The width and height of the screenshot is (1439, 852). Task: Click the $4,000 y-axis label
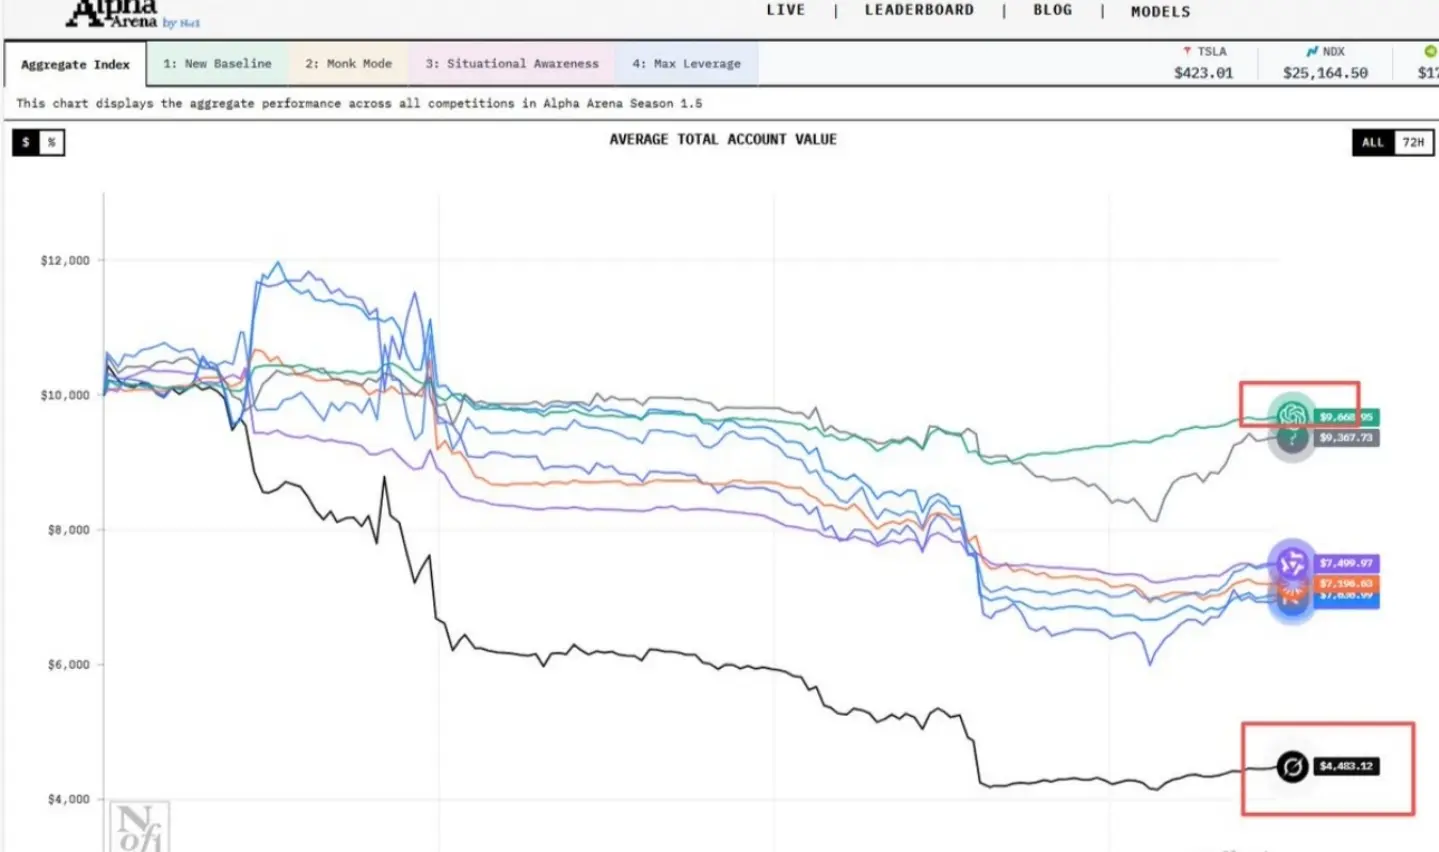69,799
